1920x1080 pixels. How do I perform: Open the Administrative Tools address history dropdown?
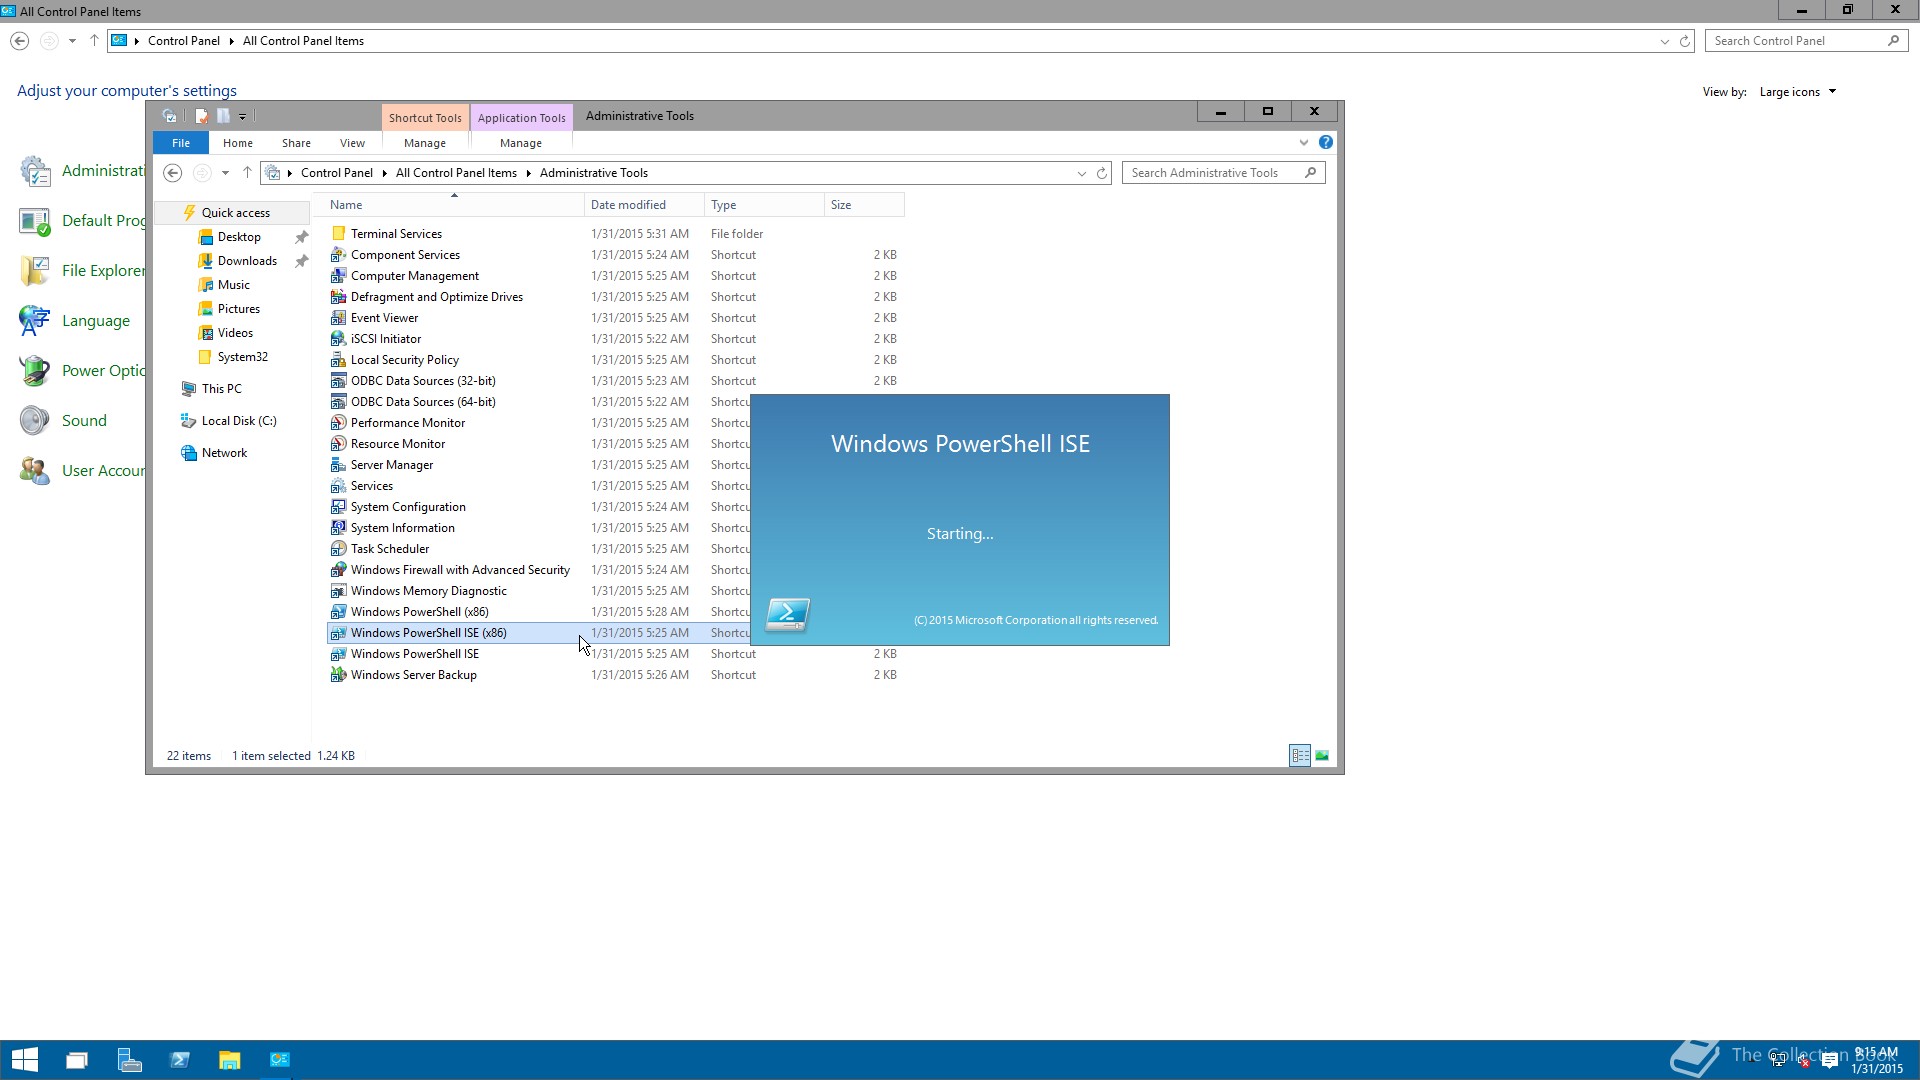[1081, 173]
